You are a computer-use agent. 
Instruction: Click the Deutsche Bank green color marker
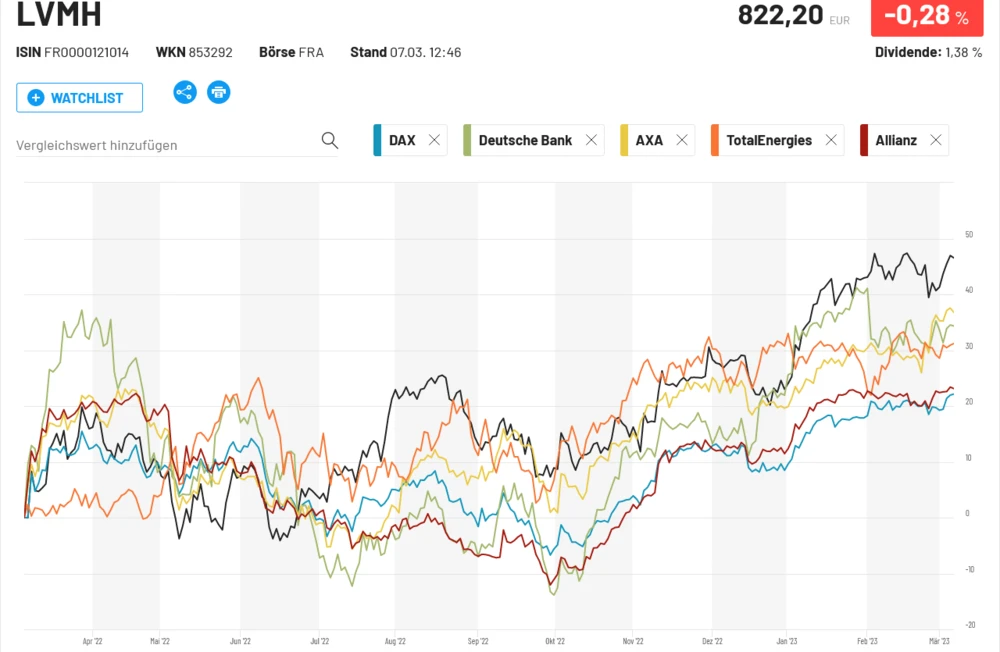[467, 141]
